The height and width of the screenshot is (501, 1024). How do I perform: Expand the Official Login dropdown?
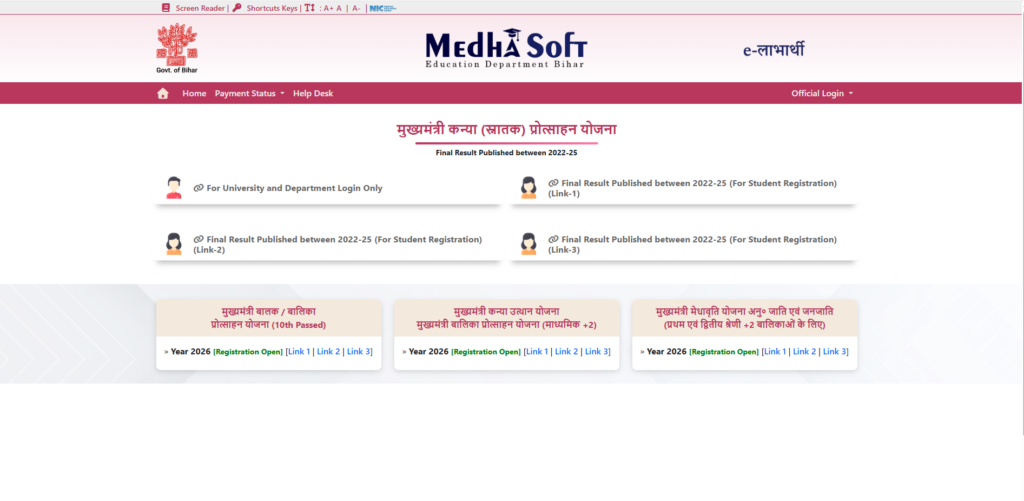coord(822,93)
